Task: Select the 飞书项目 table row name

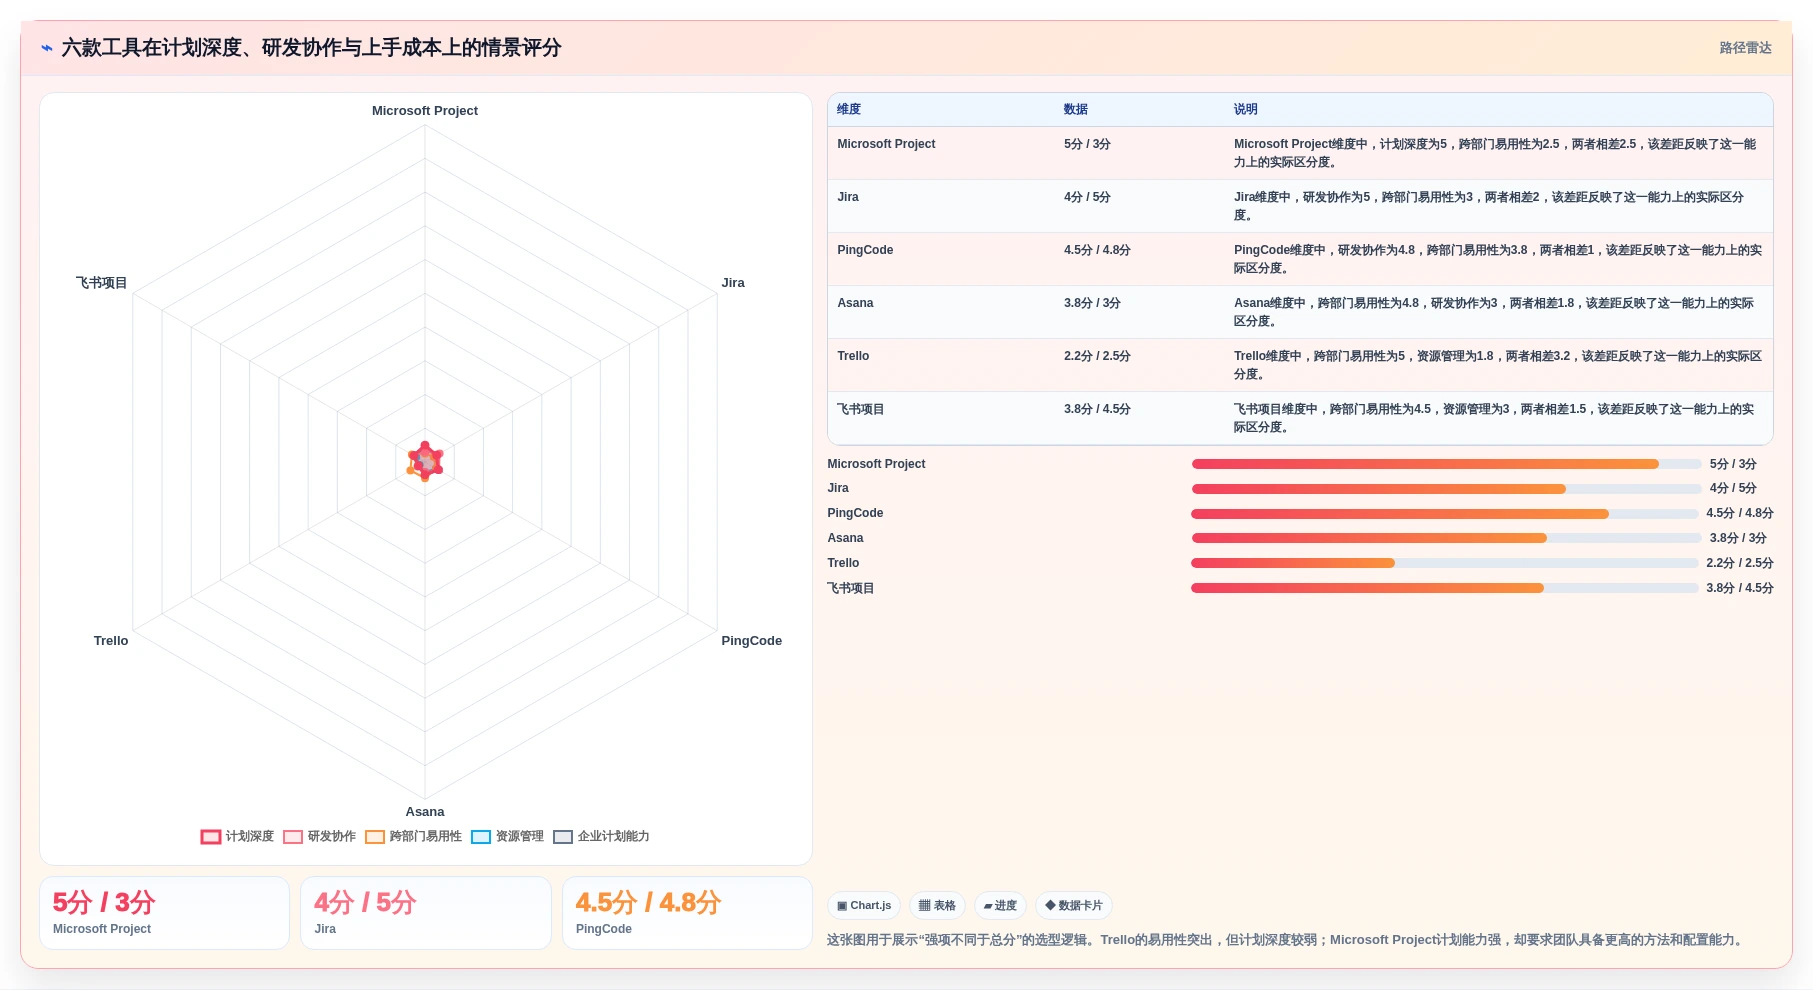Action: 860,409
